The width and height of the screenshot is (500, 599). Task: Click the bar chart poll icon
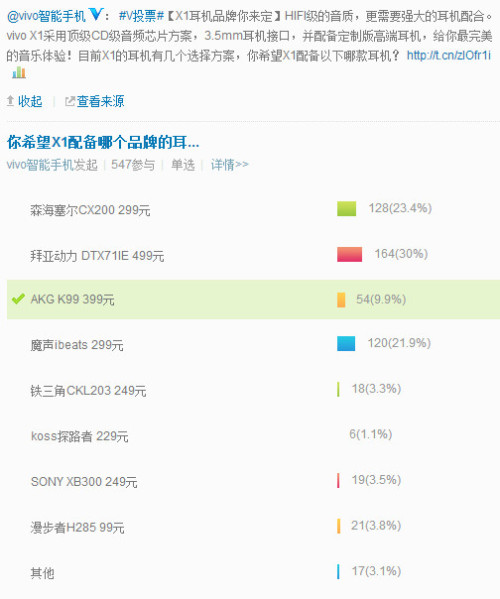click(x=19, y=72)
